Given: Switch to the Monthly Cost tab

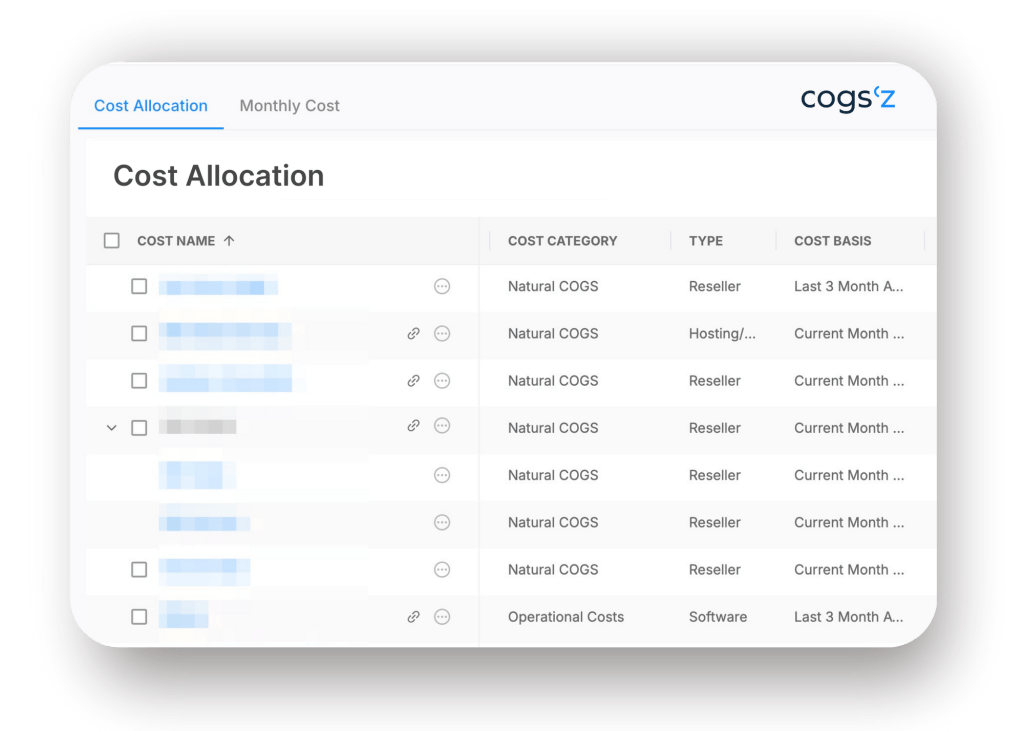Looking at the screenshot, I should 289,106.
